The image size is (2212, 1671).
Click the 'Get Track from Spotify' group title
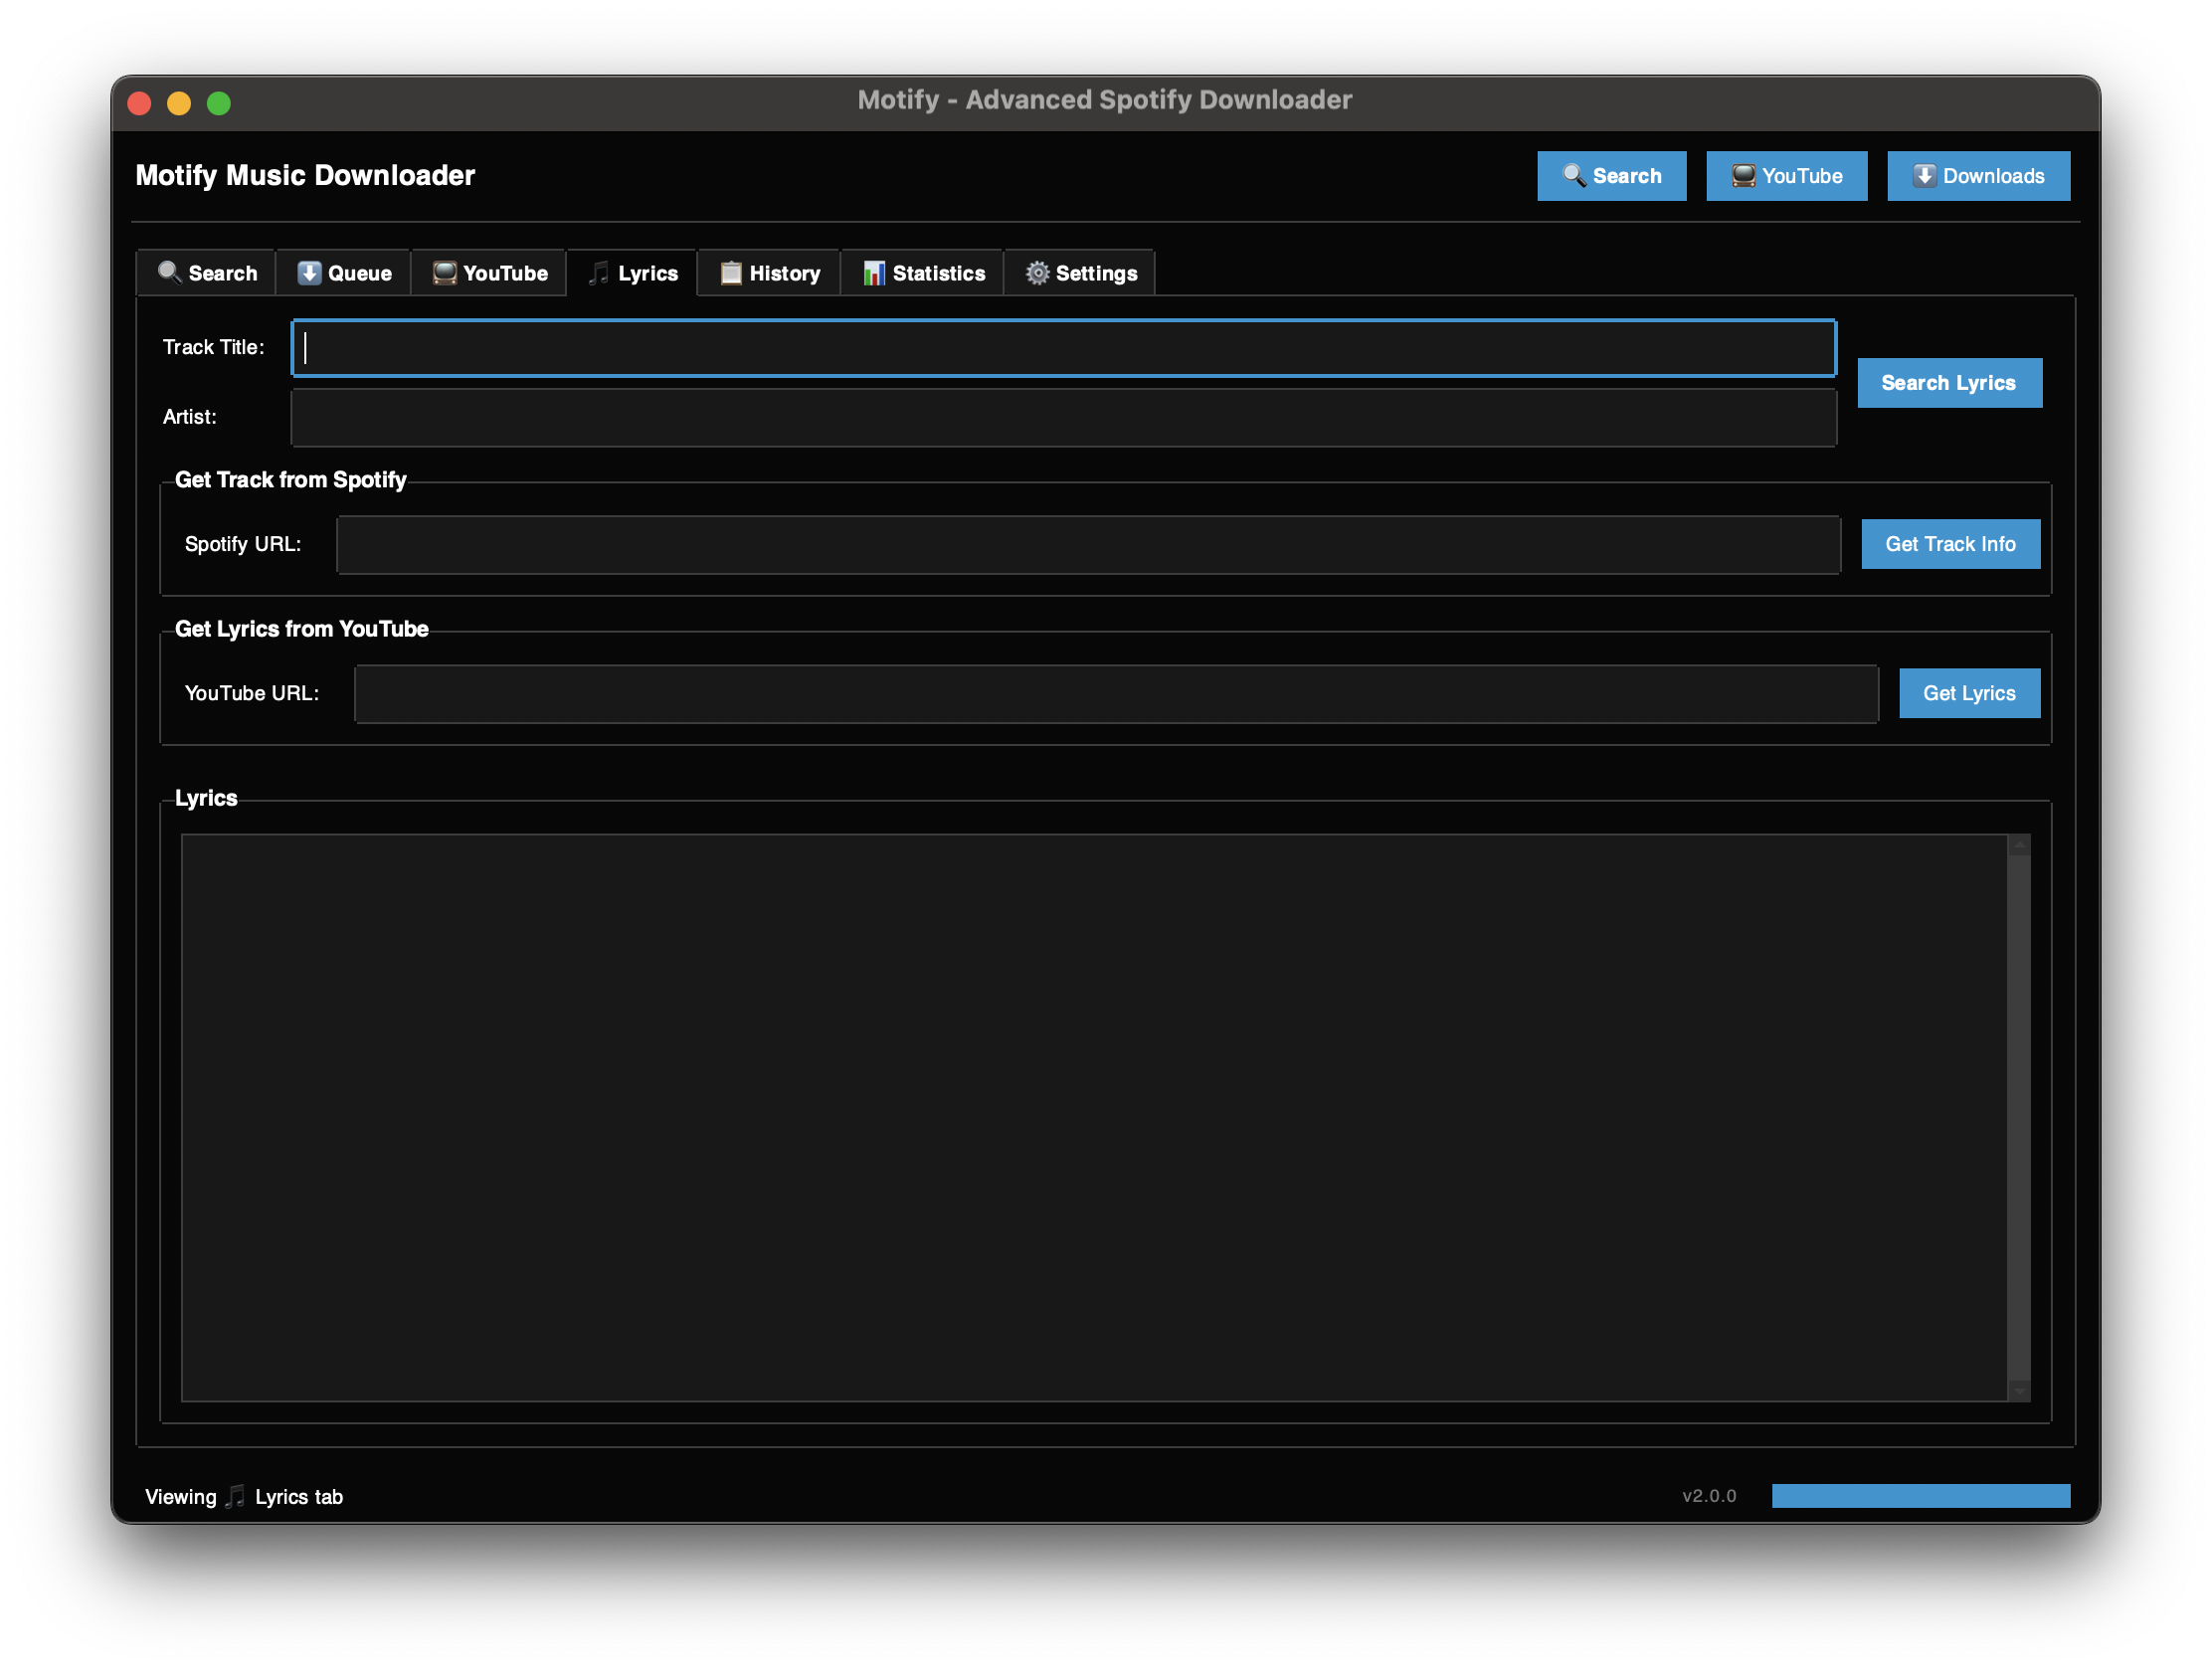coord(291,480)
